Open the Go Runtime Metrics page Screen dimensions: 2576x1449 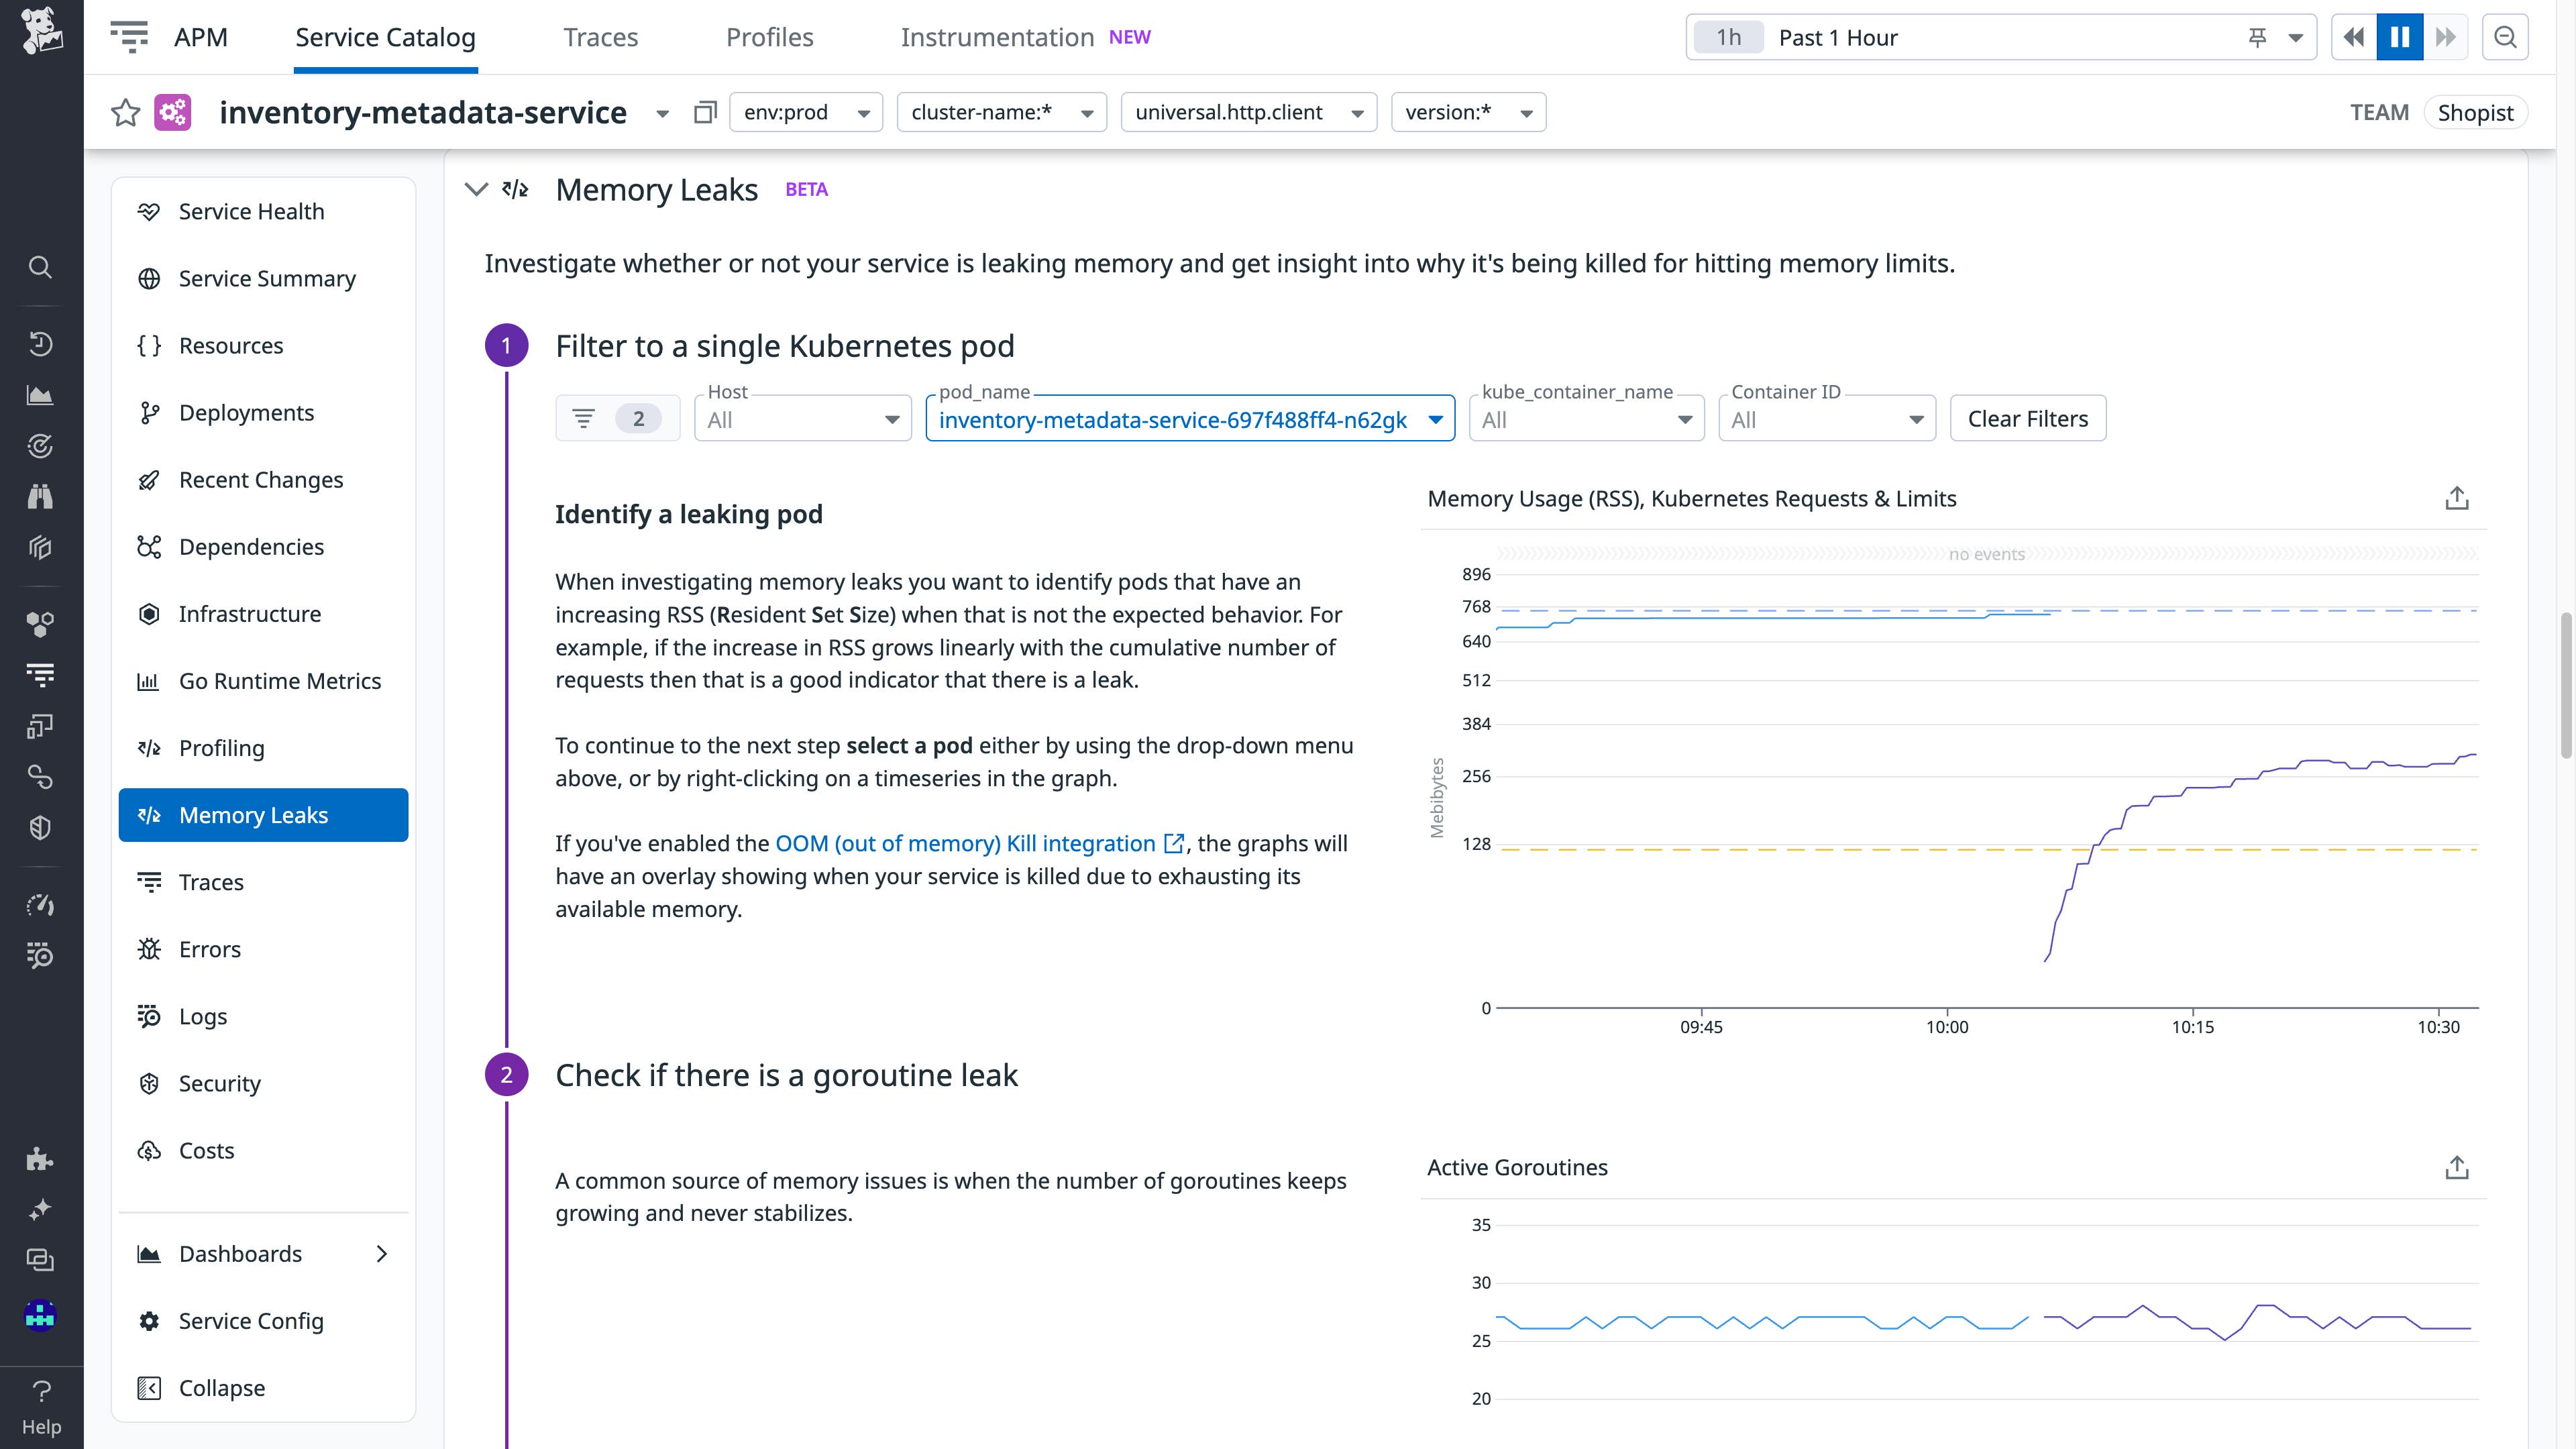[x=279, y=681]
